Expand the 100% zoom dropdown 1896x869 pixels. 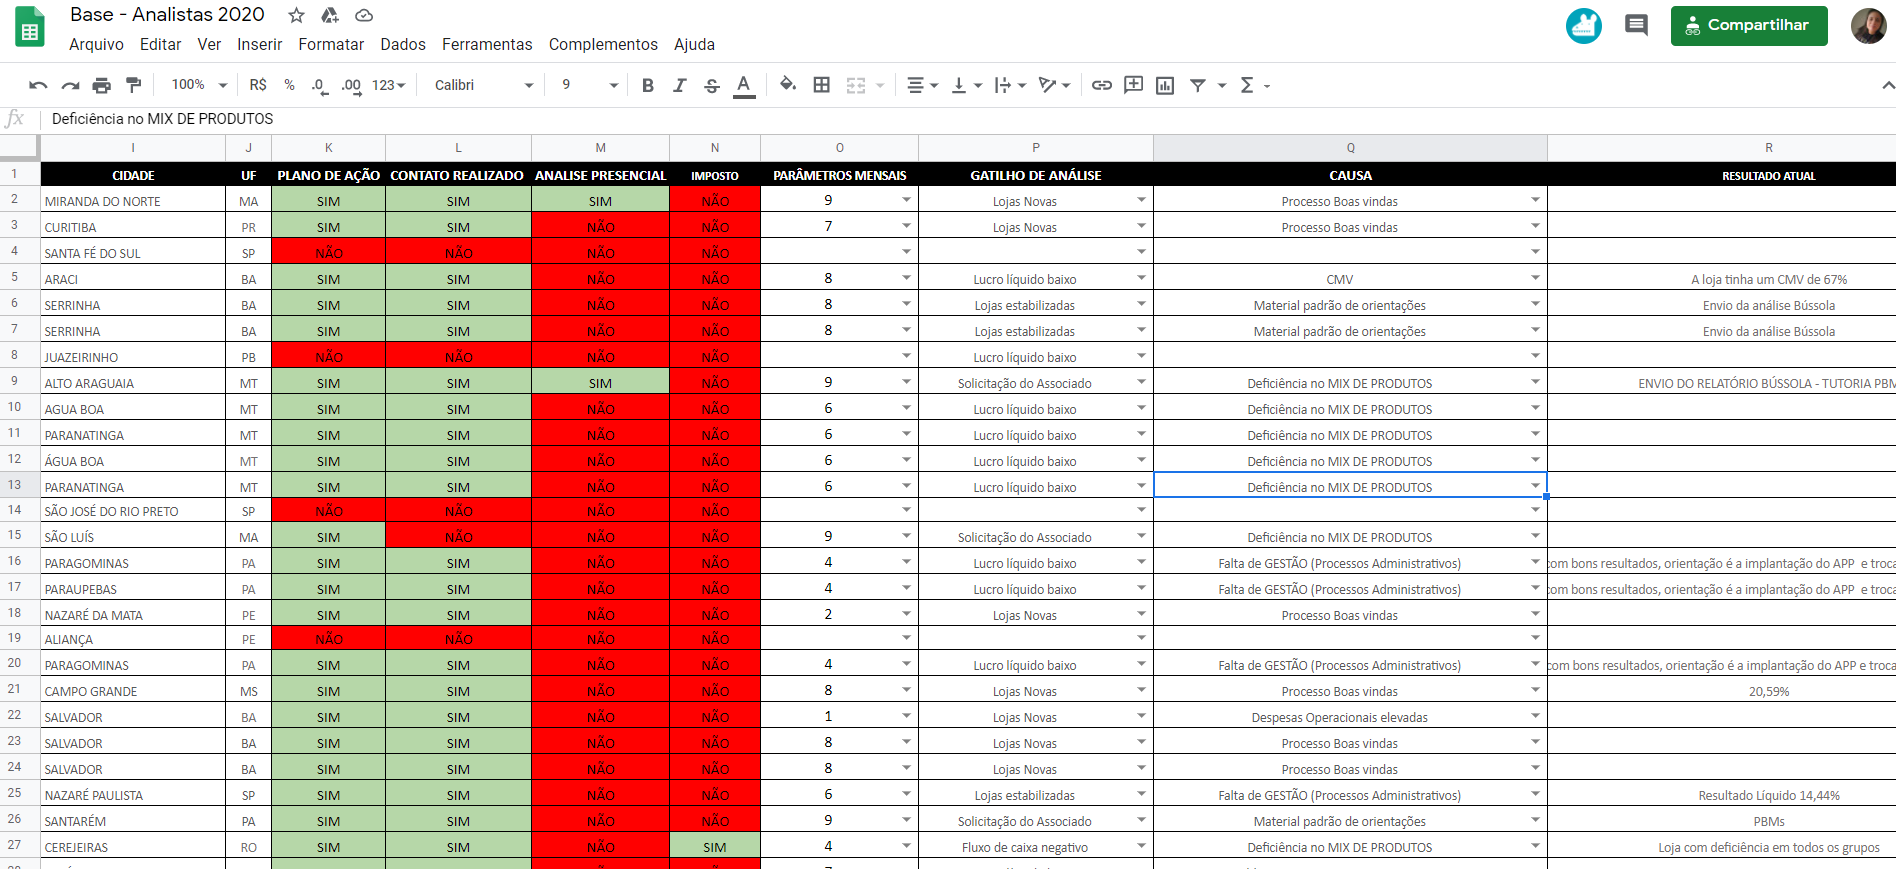click(x=199, y=86)
